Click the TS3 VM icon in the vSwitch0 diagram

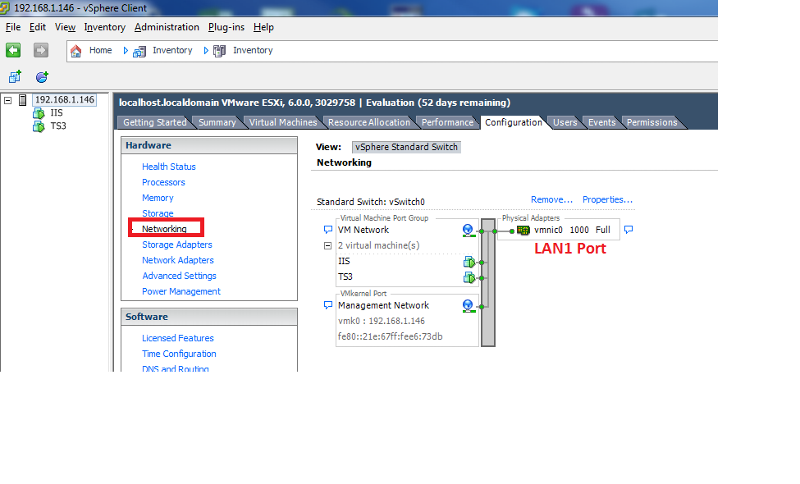pos(469,277)
